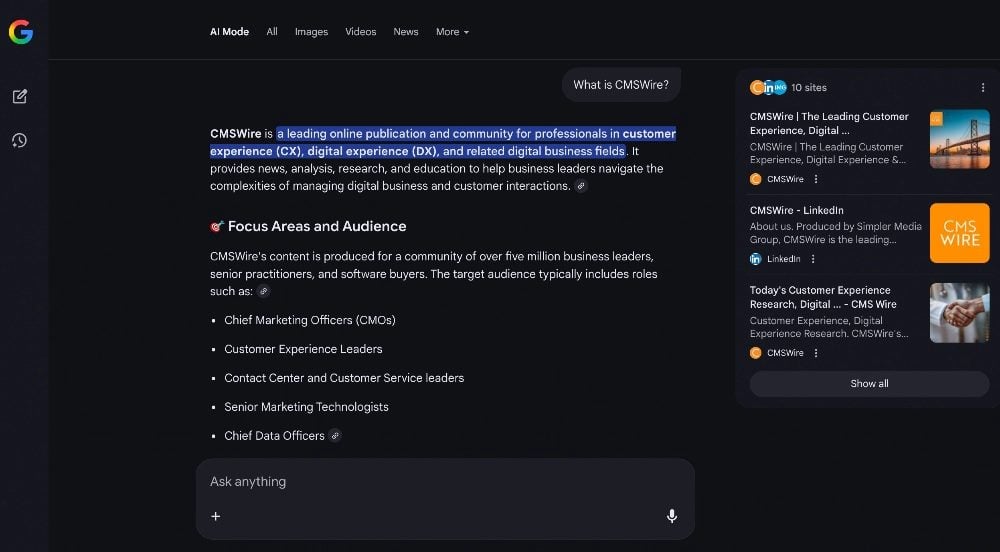Click snippet 'Customer Experience, Digital Experience Research'
Screen dimensions: 1000x552
[829, 327]
